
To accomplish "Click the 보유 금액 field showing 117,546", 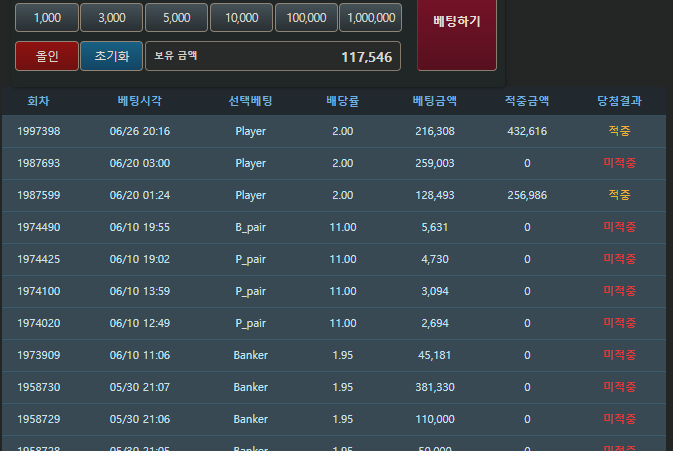I will (x=273, y=56).
